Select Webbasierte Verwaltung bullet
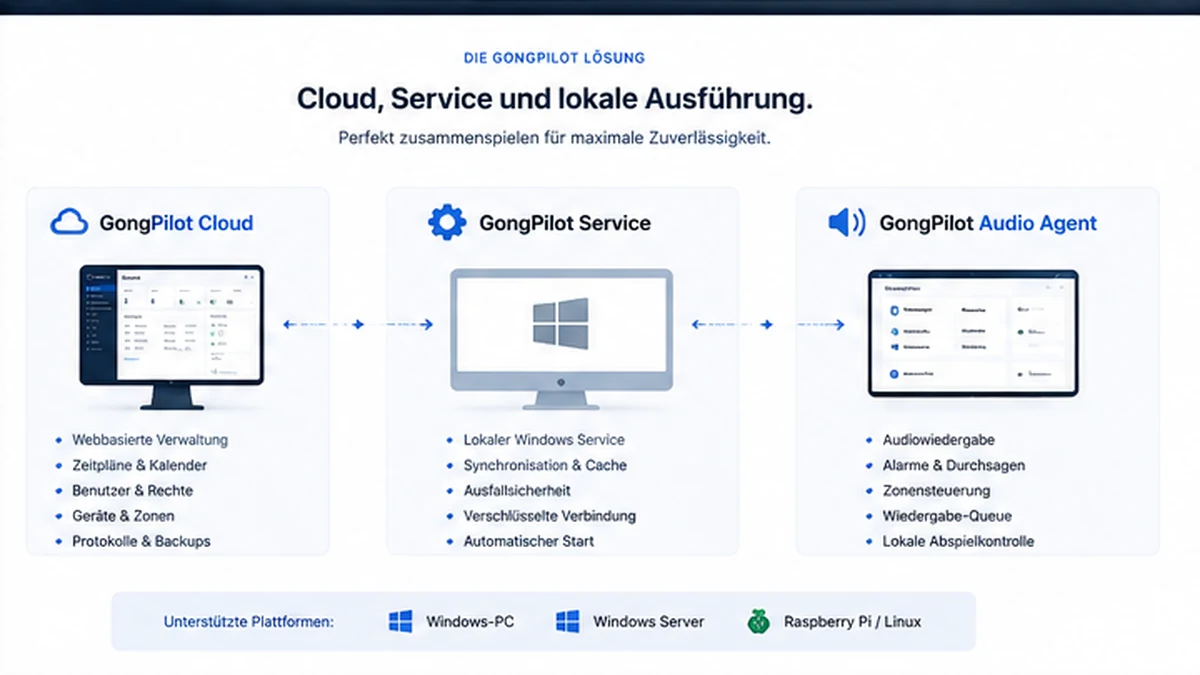Viewport: 1200px width, 675px height. (150, 440)
